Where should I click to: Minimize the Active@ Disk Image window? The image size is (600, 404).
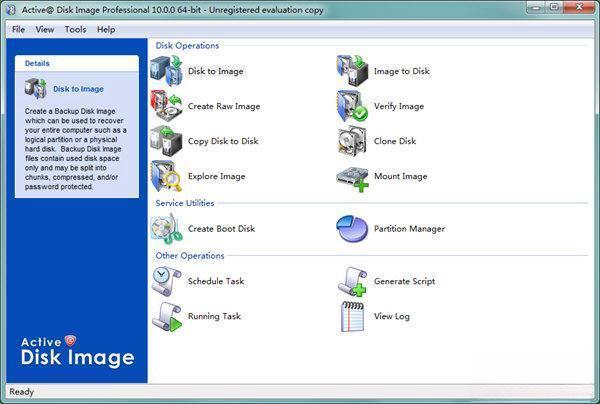pyautogui.click(x=536, y=7)
